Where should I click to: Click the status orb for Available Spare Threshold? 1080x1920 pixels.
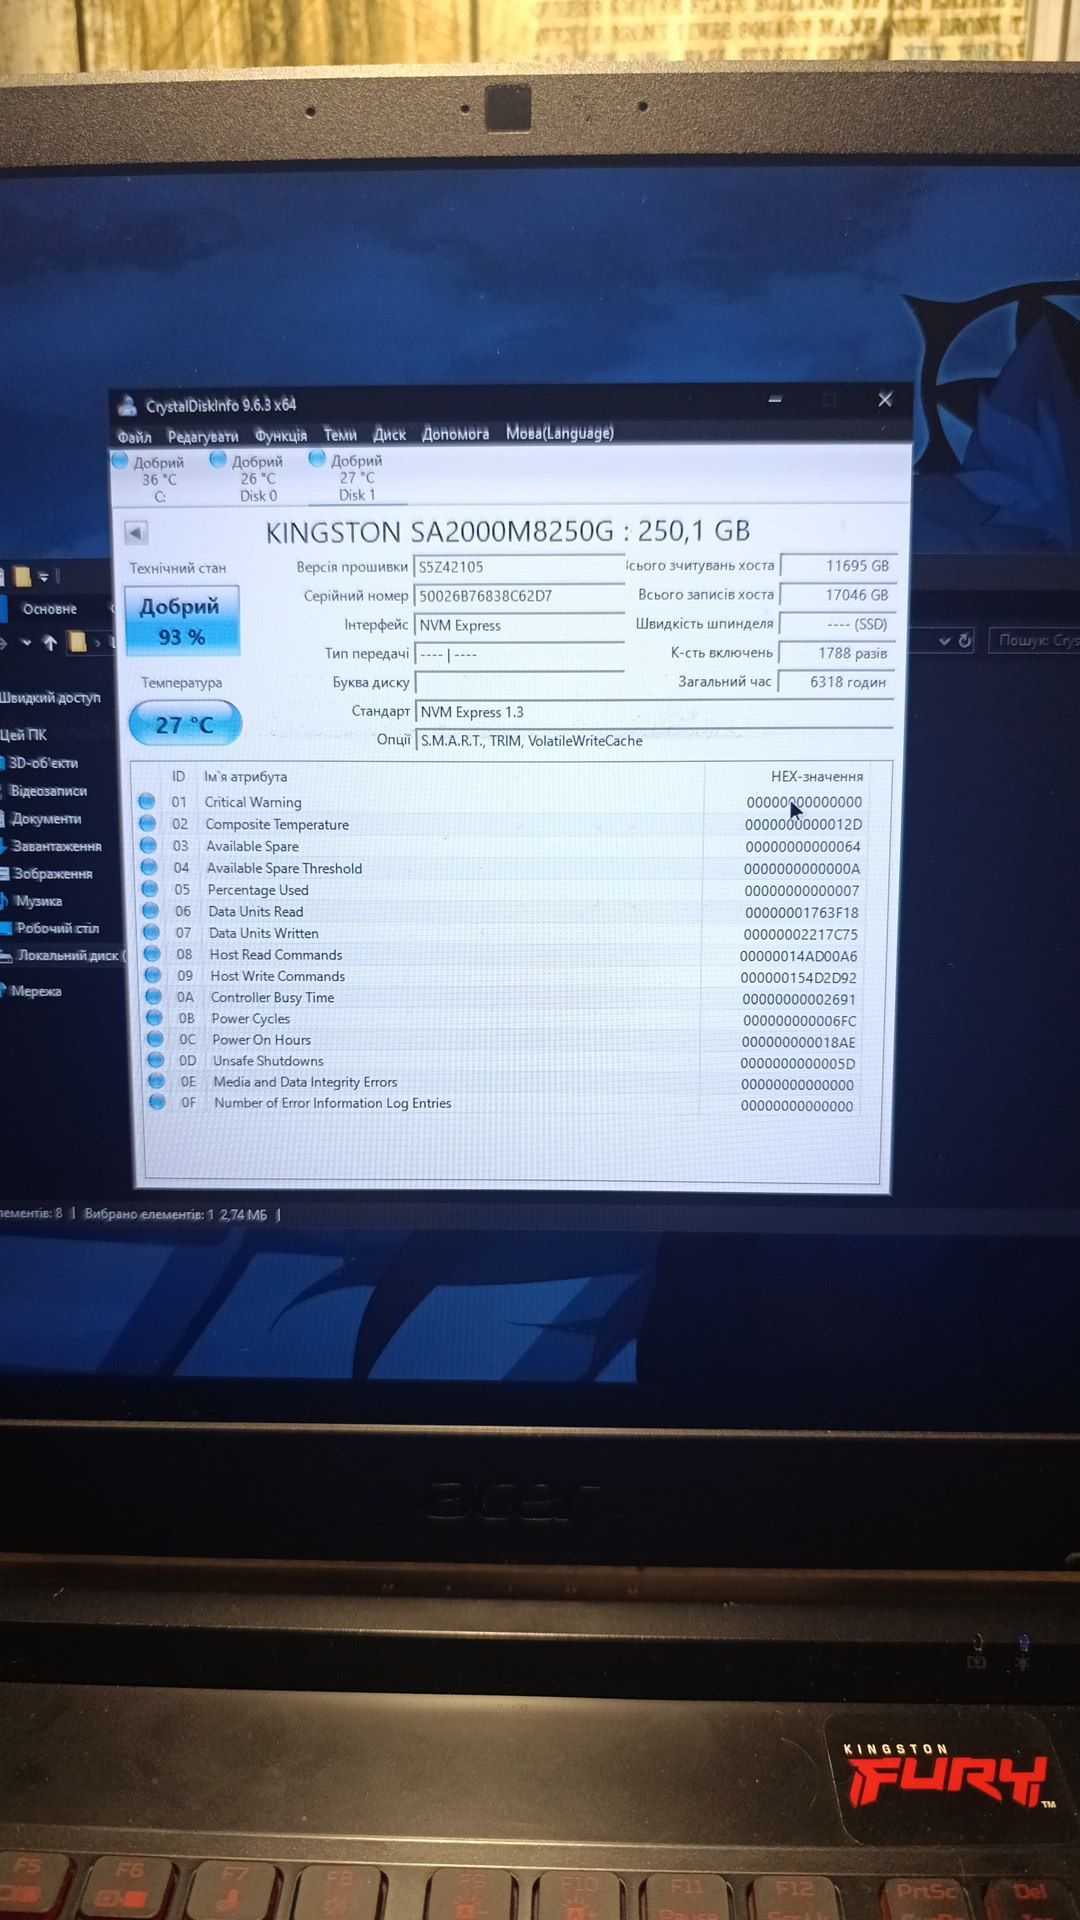149,867
